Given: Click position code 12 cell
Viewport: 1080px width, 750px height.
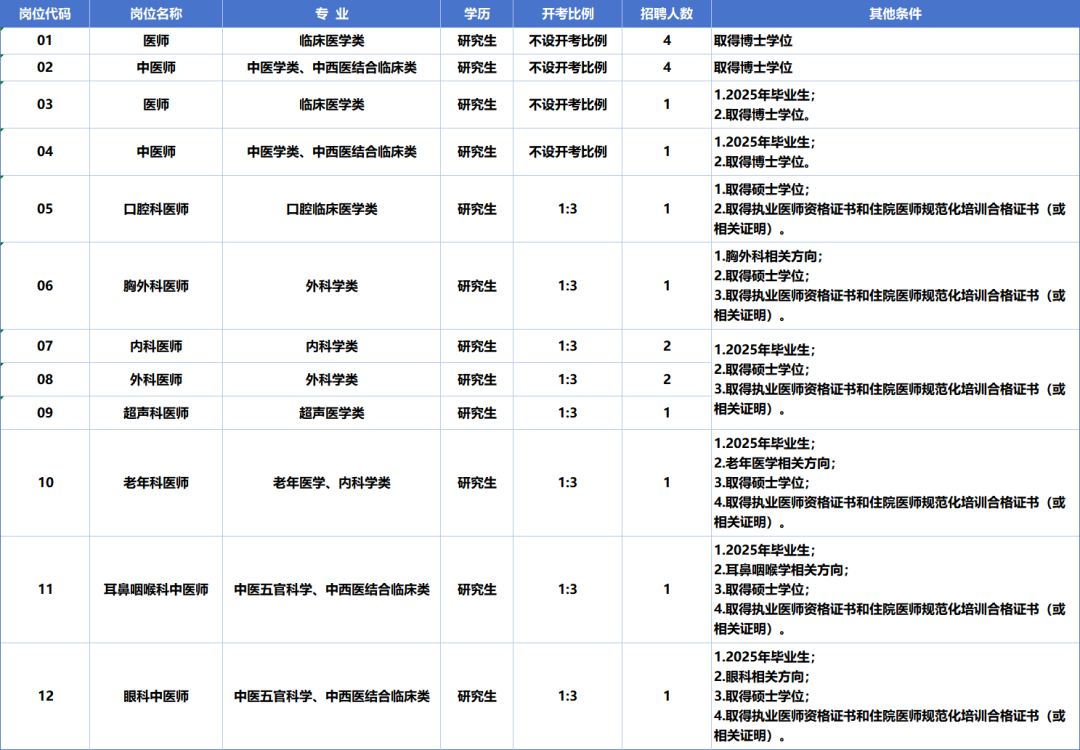Looking at the screenshot, I should [45, 696].
